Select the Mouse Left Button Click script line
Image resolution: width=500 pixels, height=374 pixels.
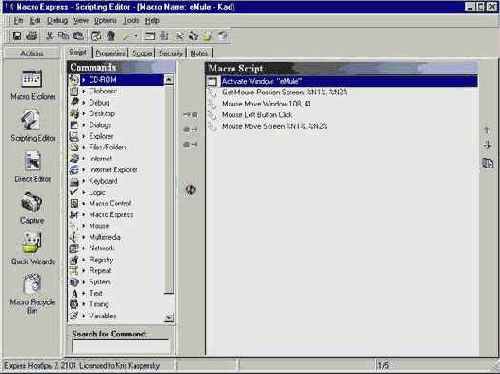pyautogui.click(x=257, y=115)
